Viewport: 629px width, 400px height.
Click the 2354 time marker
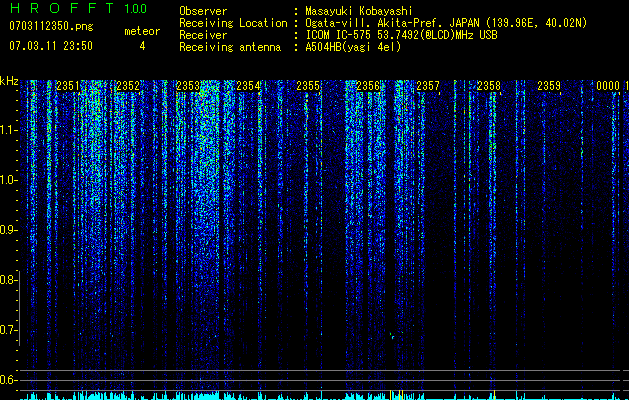click(248, 86)
